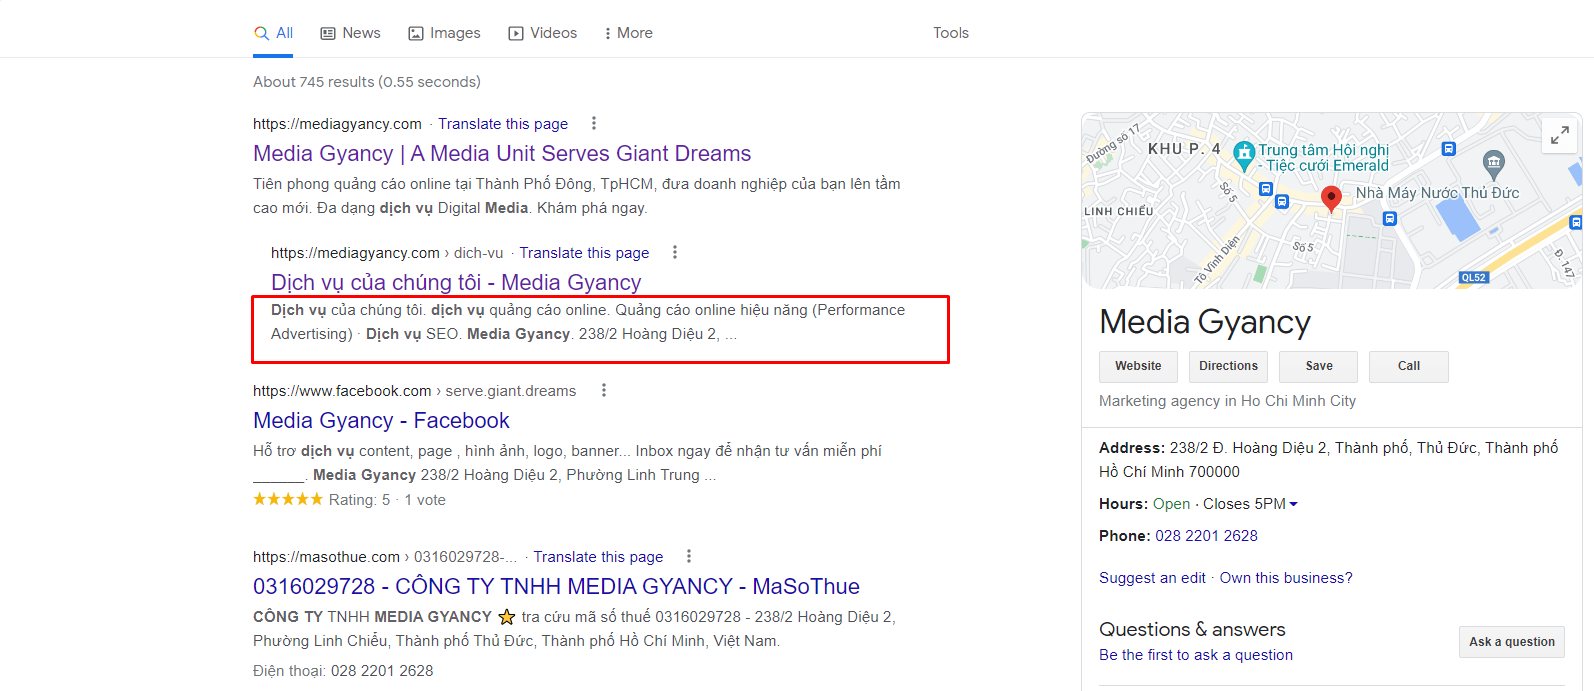Viewport: 1594px width, 691px height.
Task: Dial the phone number 028 2201 2628 link
Action: point(1206,536)
